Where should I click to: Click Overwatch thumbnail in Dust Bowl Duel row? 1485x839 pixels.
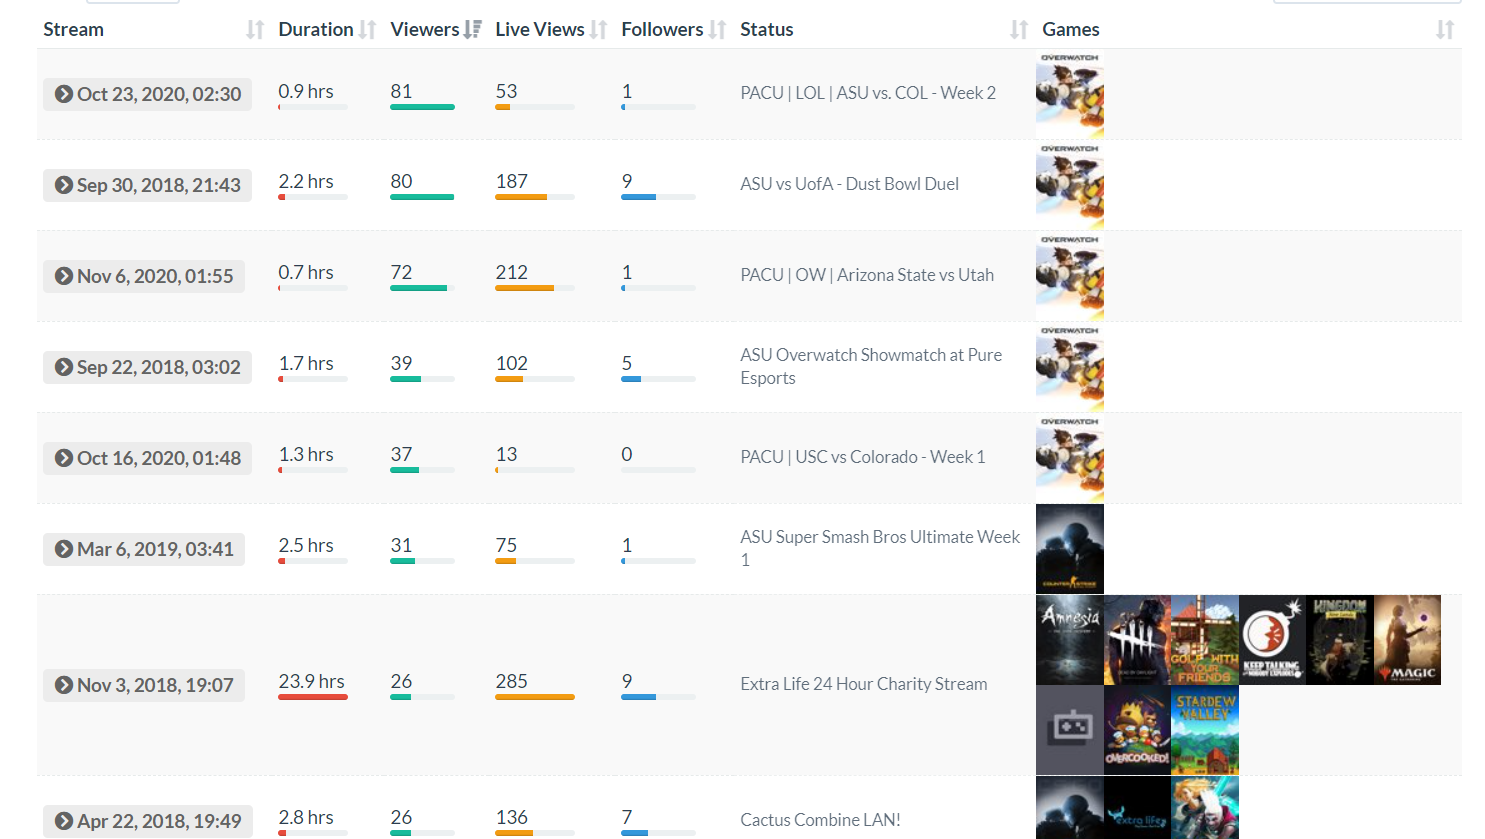(1070, 185)
